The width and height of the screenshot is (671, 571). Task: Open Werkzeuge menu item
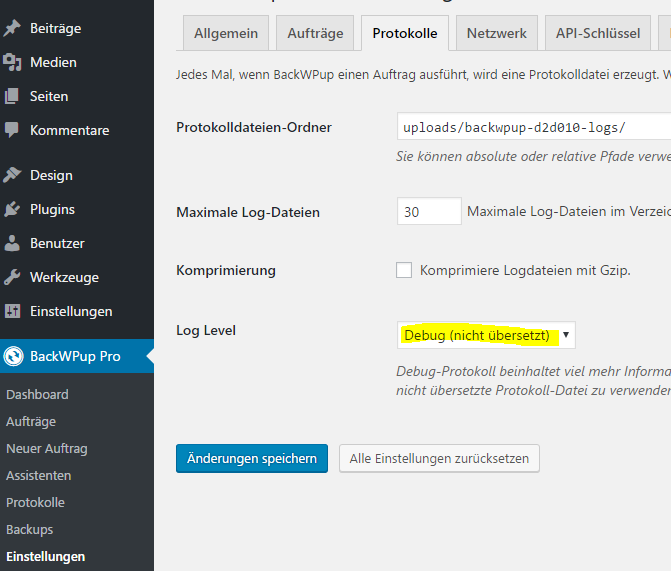pyautogui.click(x=77, y=277)
